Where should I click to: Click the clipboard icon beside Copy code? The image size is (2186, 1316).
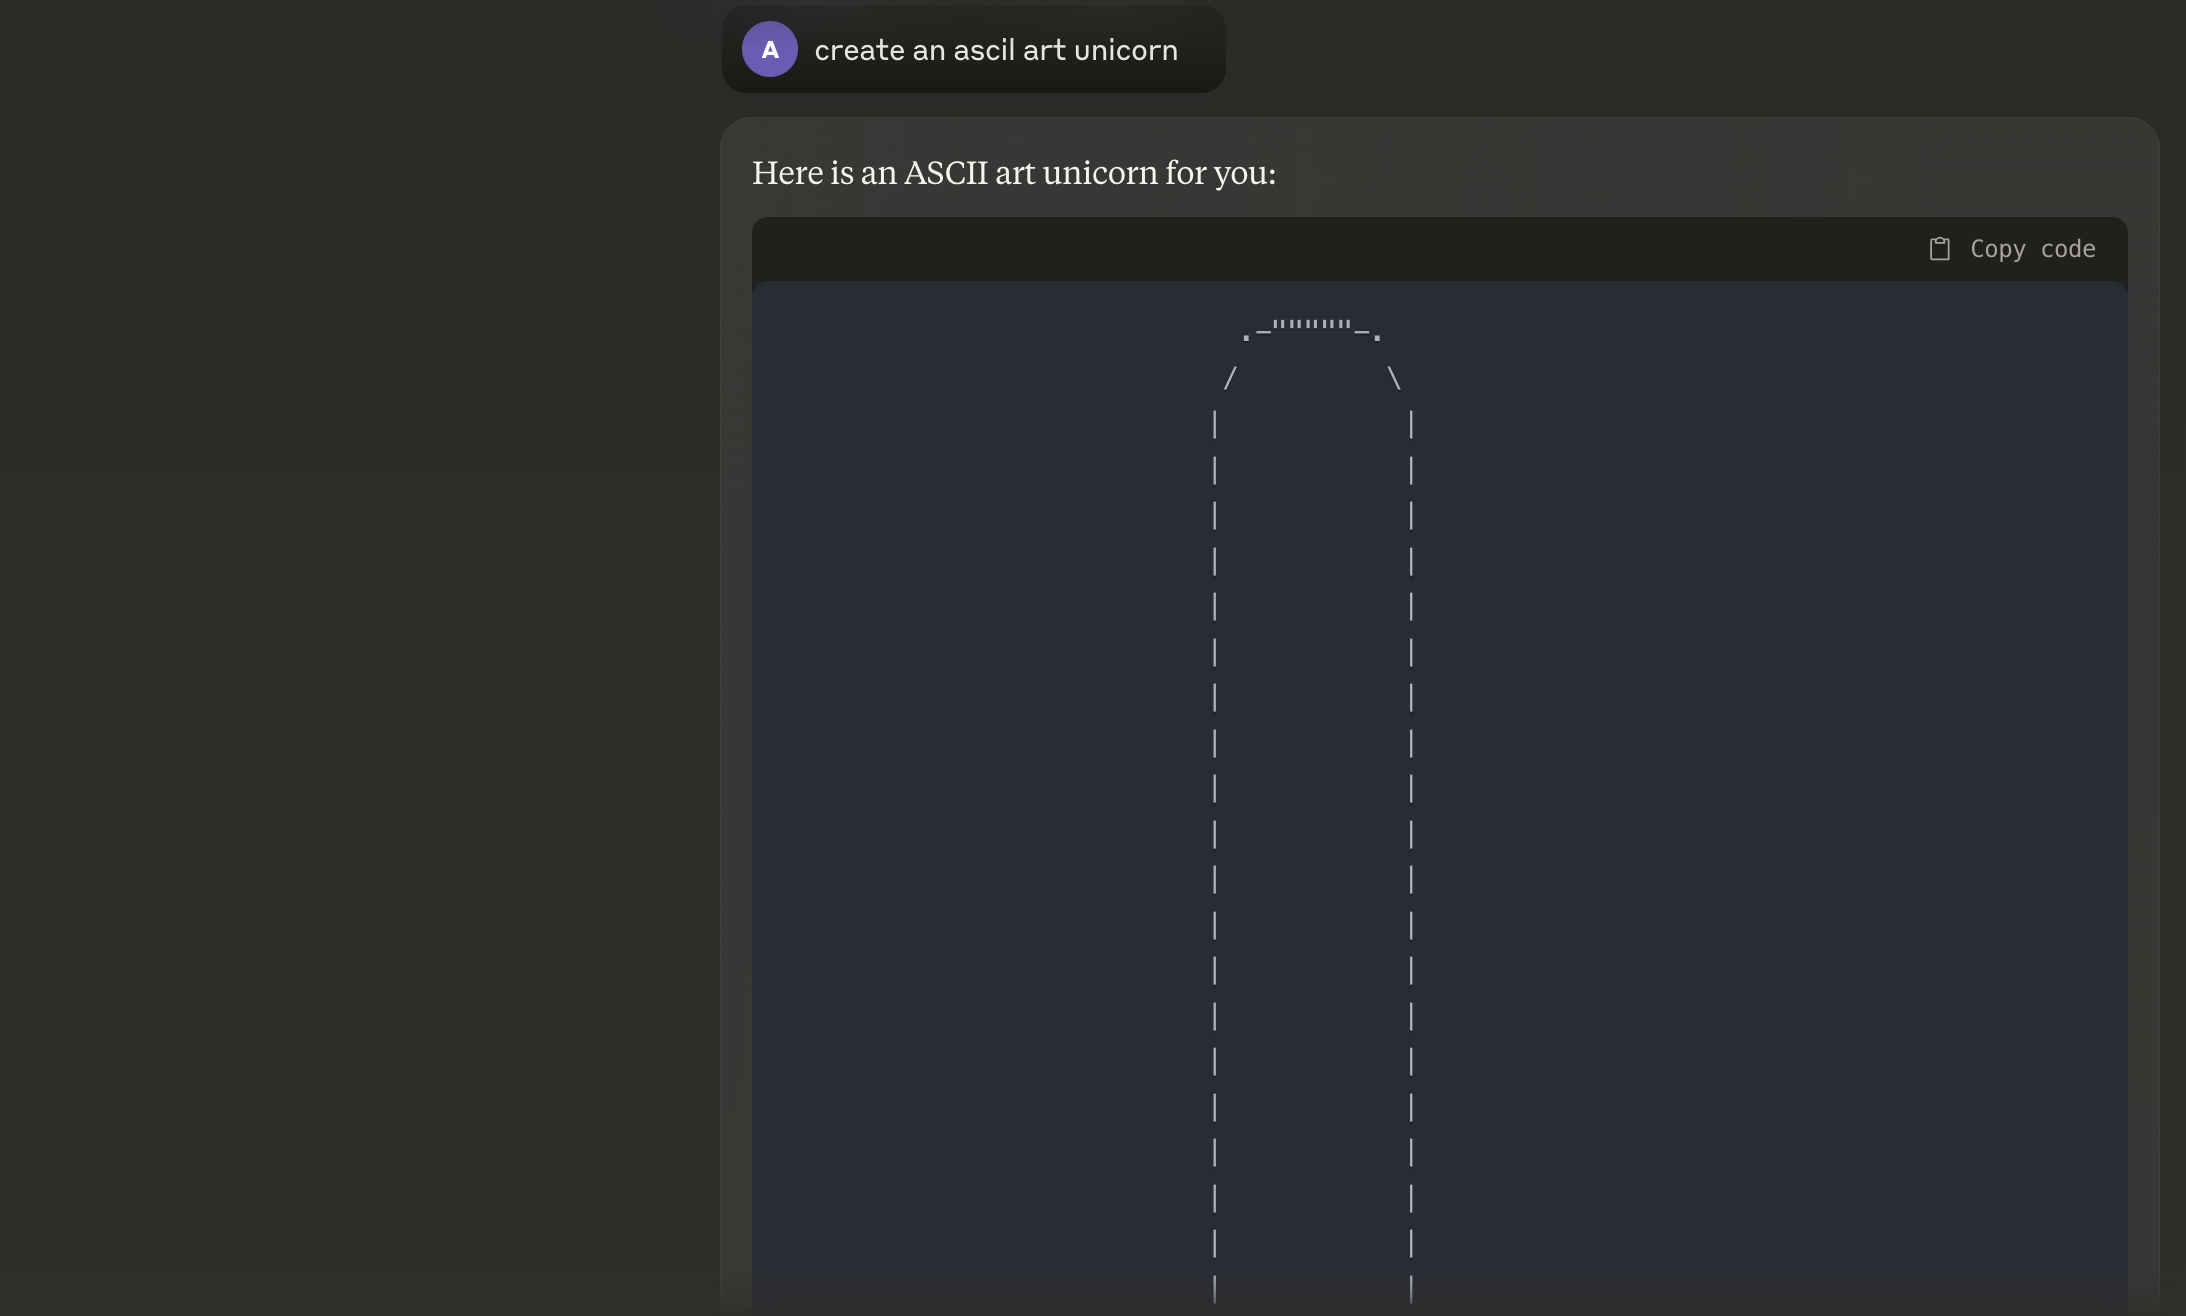(1939, 249)
